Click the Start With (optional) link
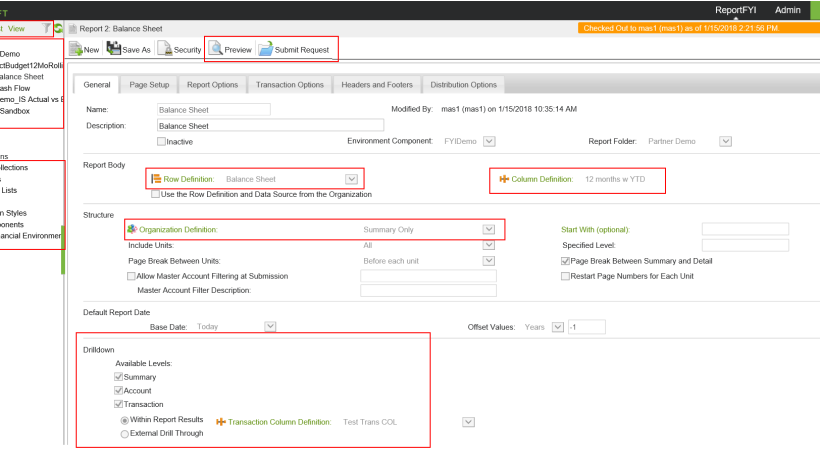Viewport: 820px width, 461px height. click(596, 229)
